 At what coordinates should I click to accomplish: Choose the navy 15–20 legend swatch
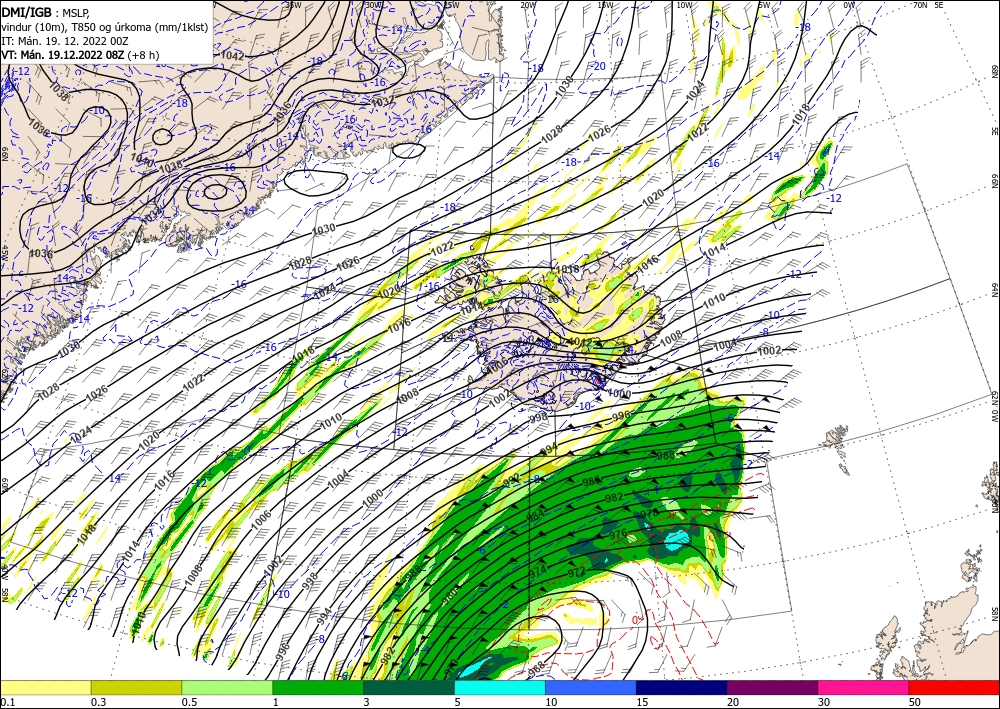pyautogui.click(x=682, y=687)
